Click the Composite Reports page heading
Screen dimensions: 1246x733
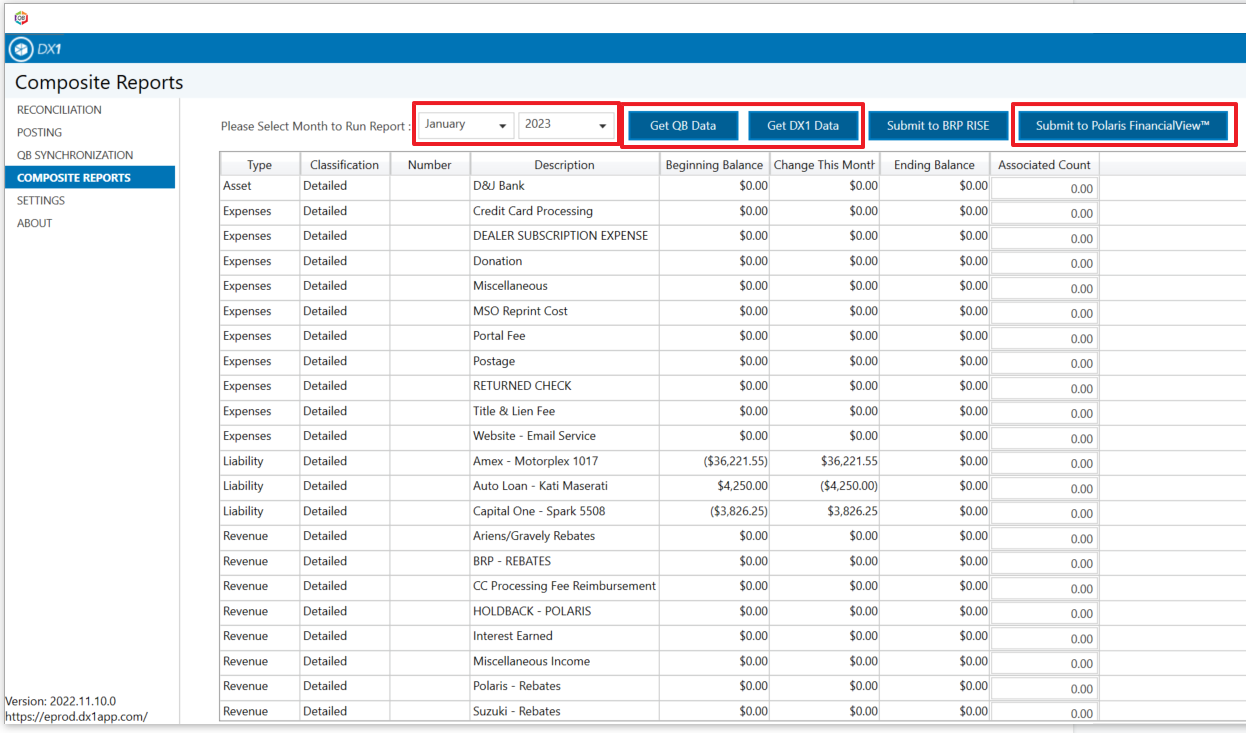[x=99, y=83]
